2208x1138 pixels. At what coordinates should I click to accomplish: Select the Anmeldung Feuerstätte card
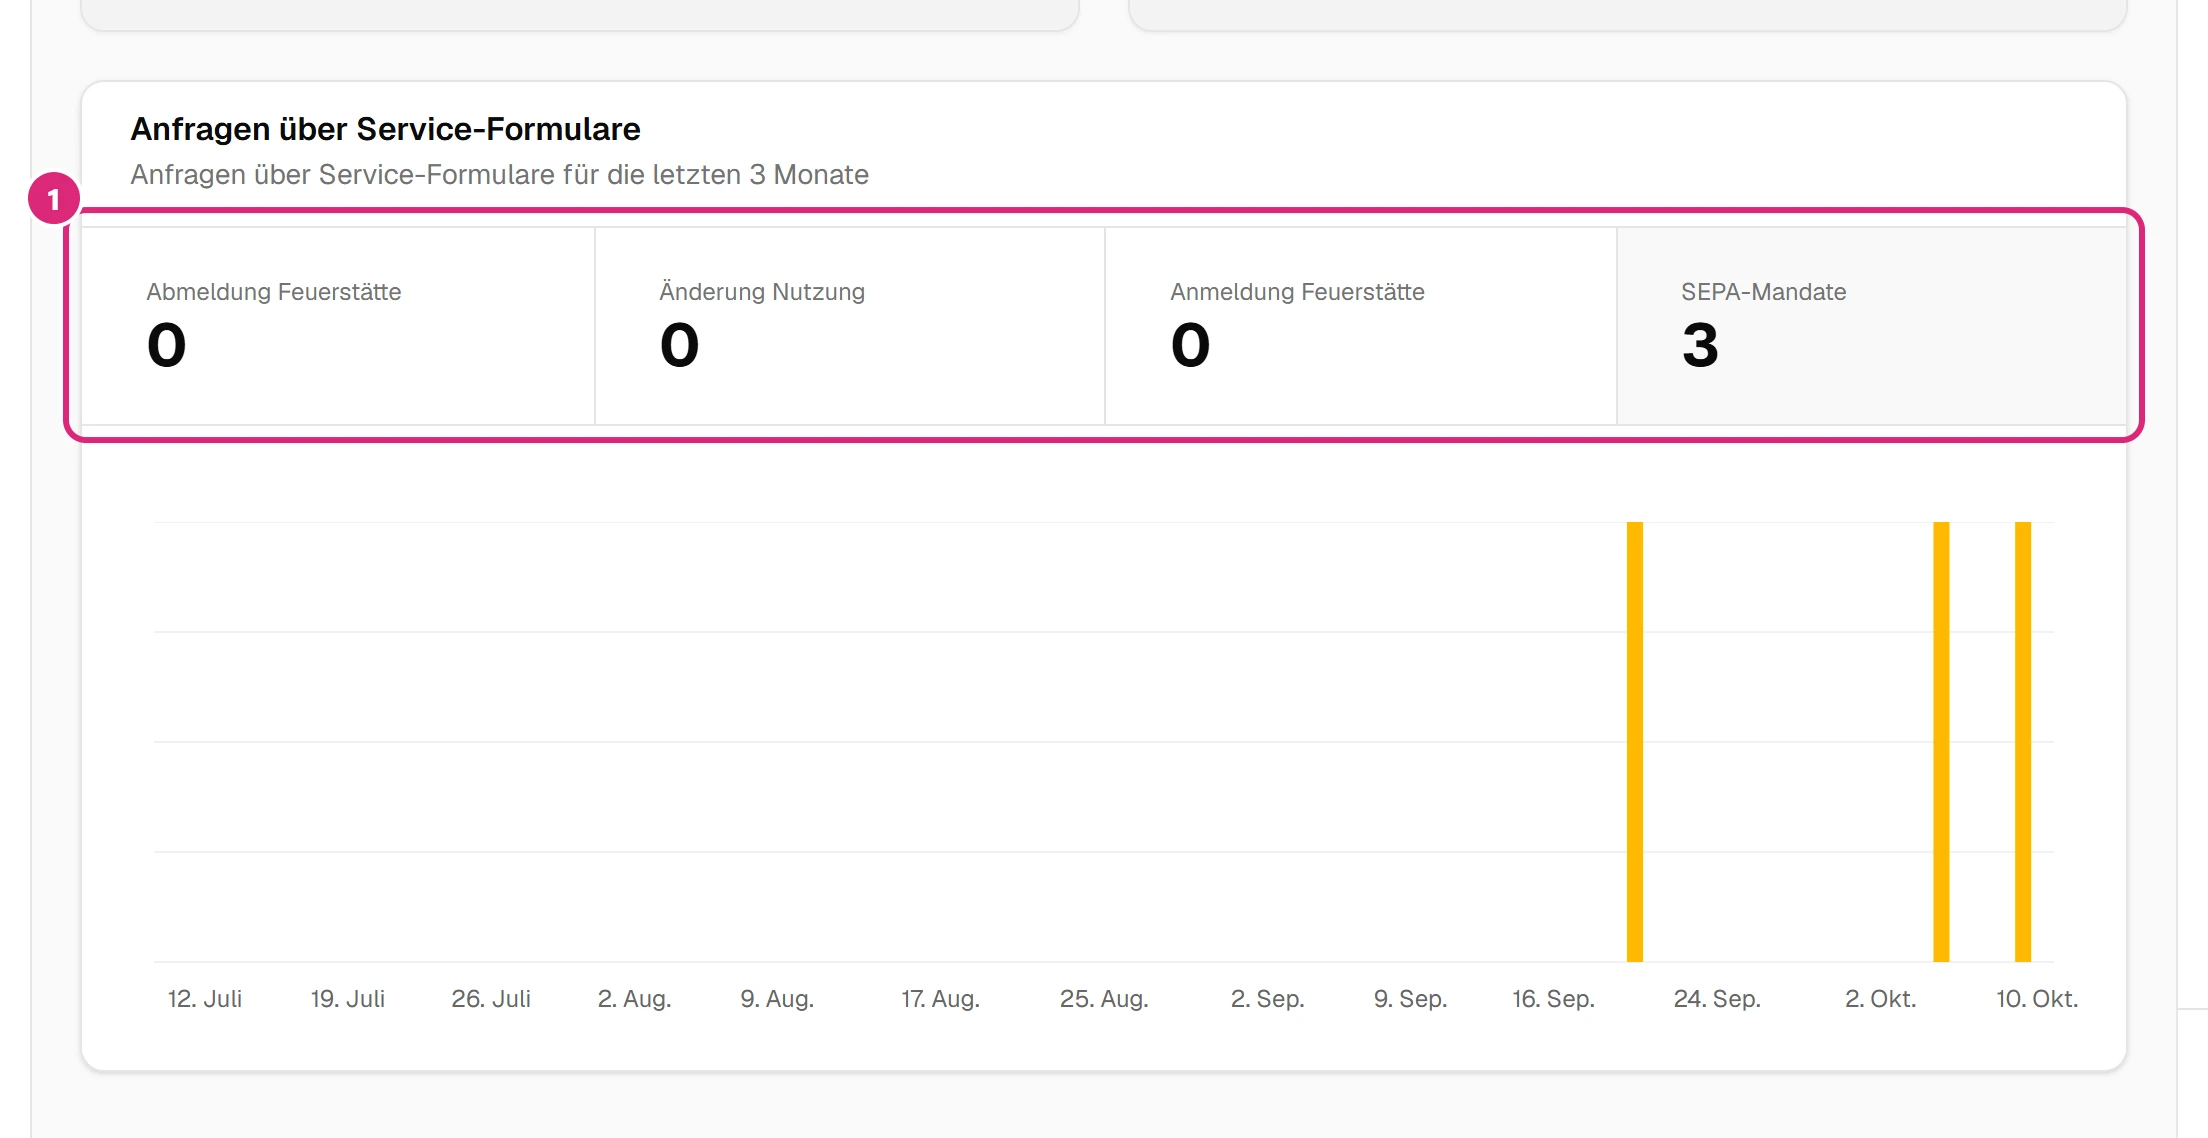[1361, 326]
